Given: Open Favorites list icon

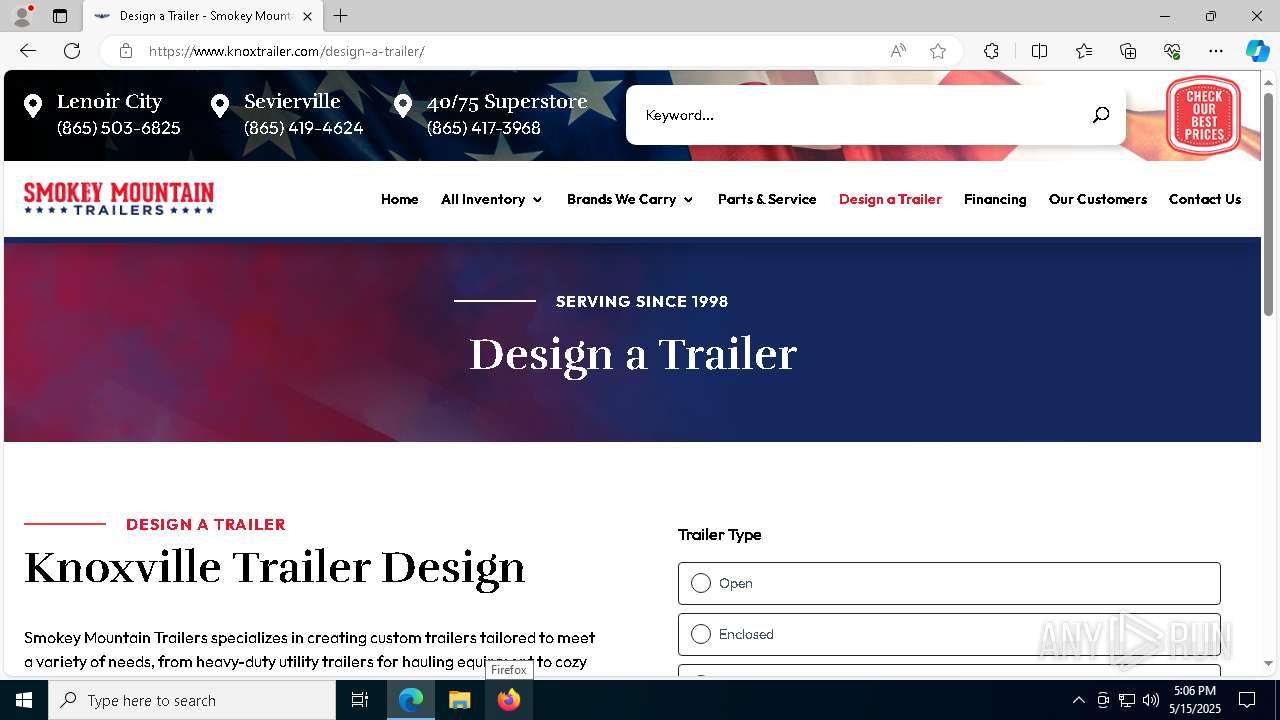Looking at the screenshot, I should pos(1084,51).
